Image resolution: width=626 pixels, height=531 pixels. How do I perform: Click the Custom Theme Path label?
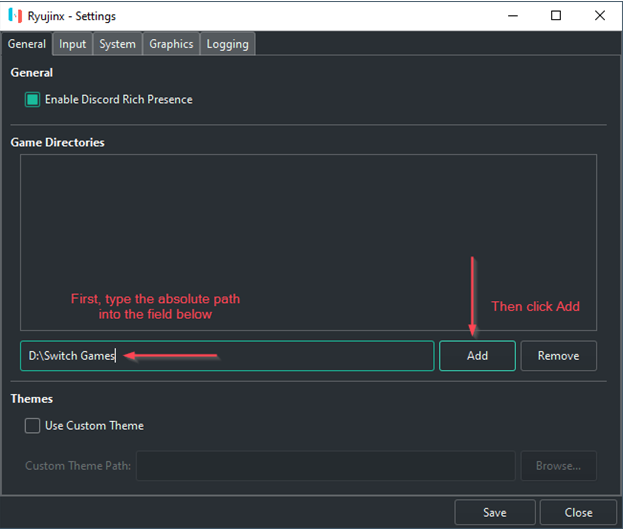click(78, 466)
